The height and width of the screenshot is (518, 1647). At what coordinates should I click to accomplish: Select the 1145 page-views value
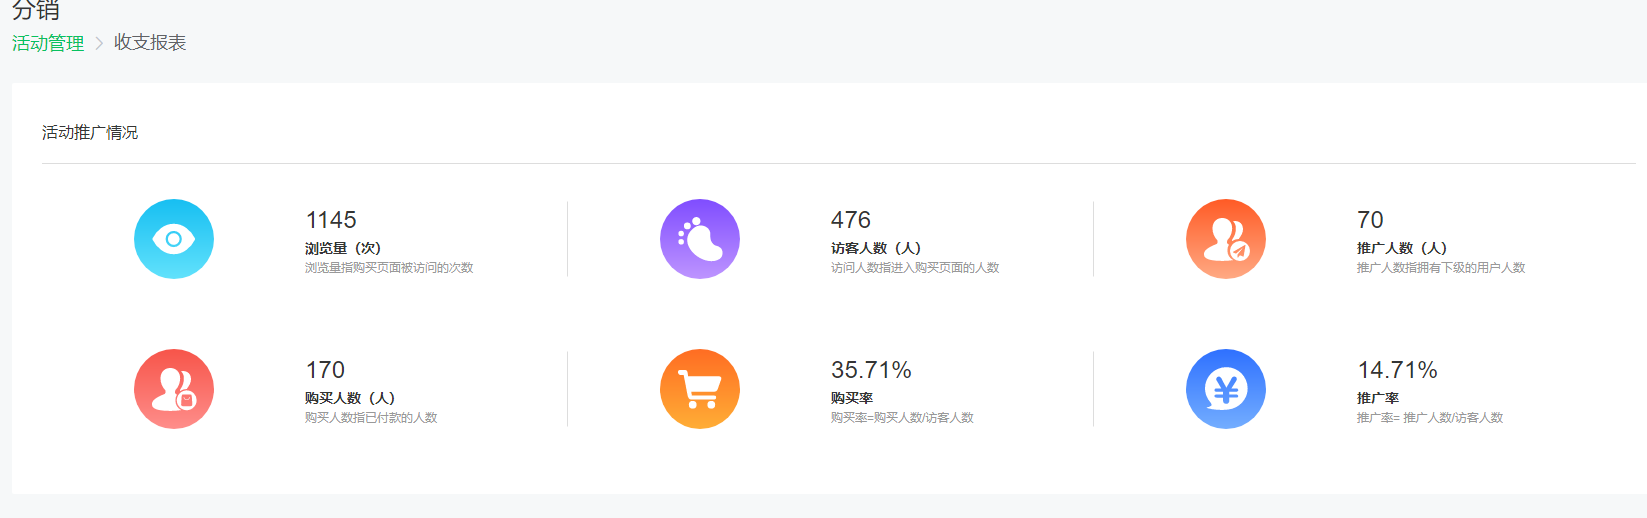[331, 220]
